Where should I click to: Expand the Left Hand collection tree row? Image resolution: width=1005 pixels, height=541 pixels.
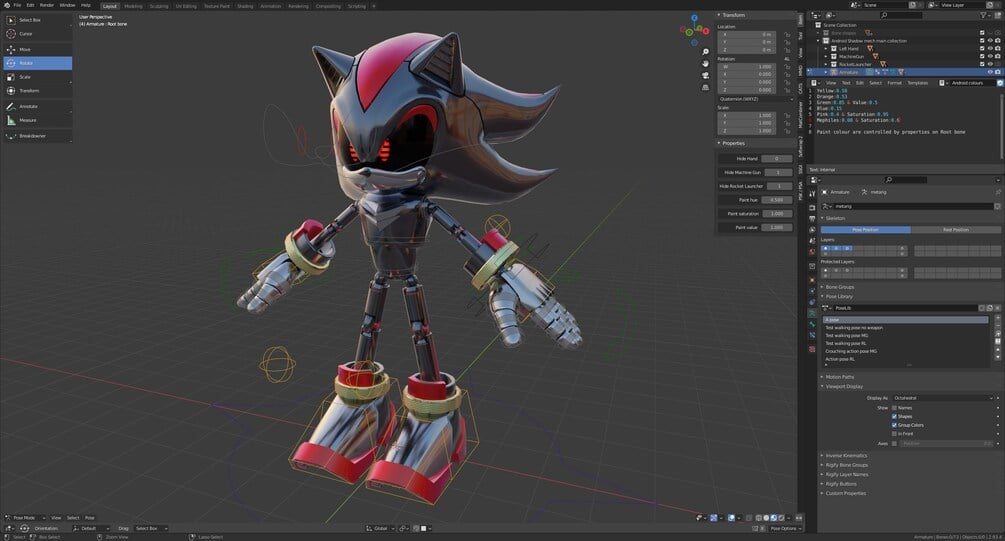point(826,49)
